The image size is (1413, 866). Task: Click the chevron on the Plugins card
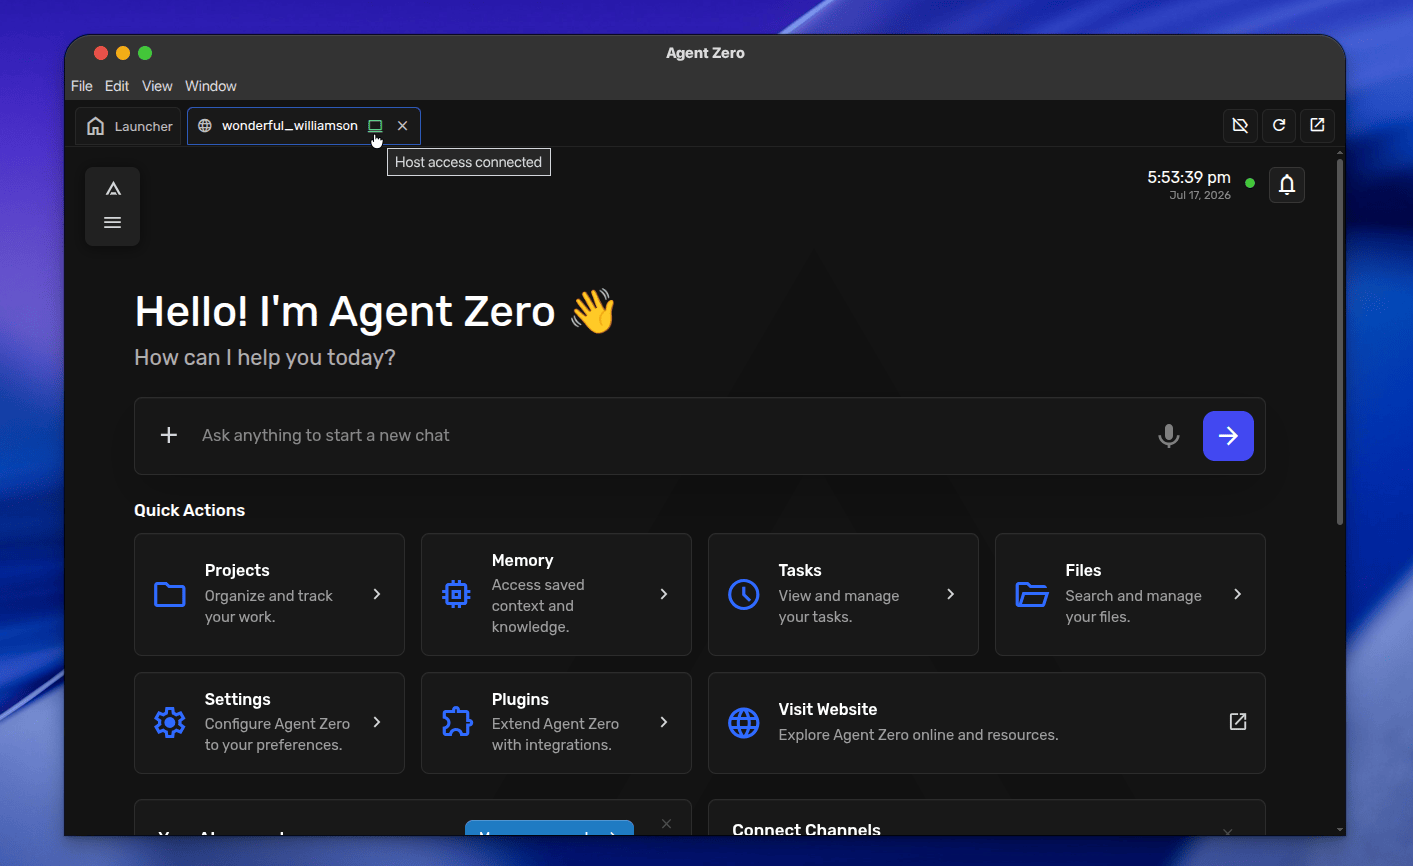(x=664, y=722)
